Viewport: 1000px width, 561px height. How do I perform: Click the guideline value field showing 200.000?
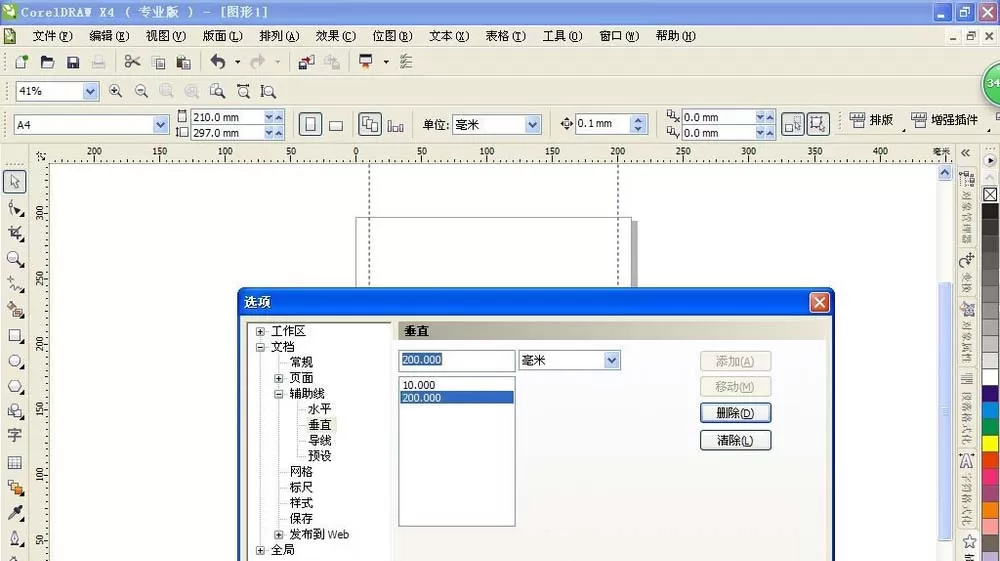457,360
